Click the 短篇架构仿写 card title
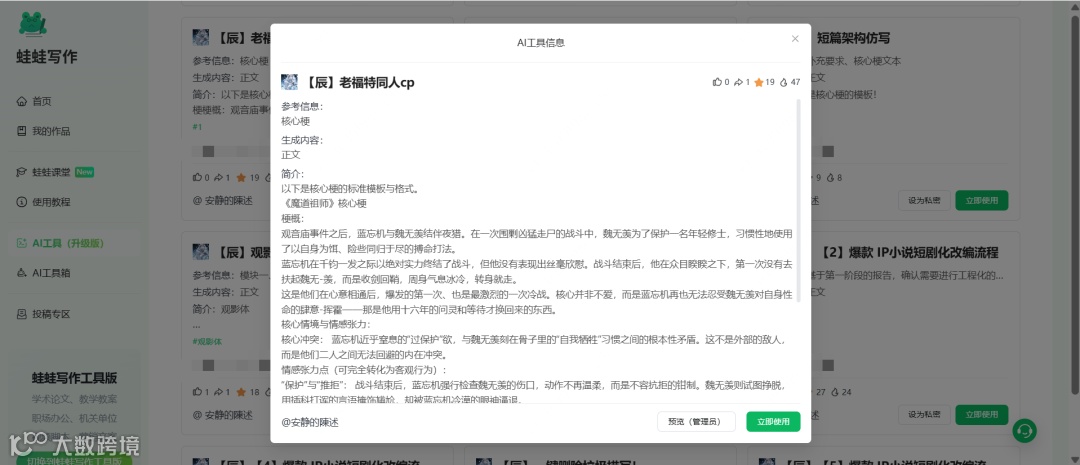This screenshot has width=1080, height=465. (x=853, y=38)
